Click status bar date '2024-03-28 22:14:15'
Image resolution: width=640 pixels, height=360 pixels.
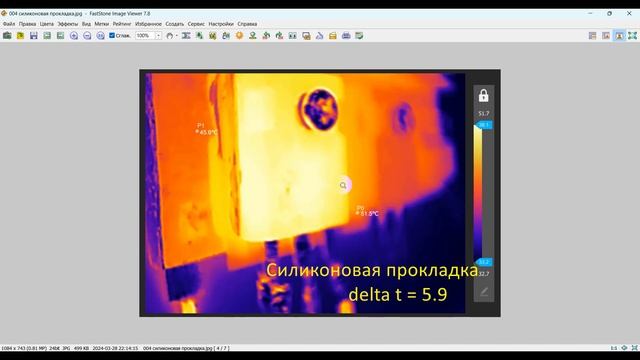click(115, 349)
